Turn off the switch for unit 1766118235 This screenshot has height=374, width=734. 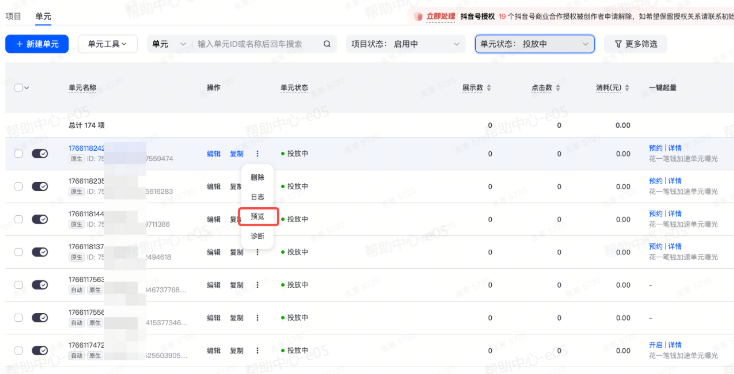pyautogui.click(x=40, y=186)
